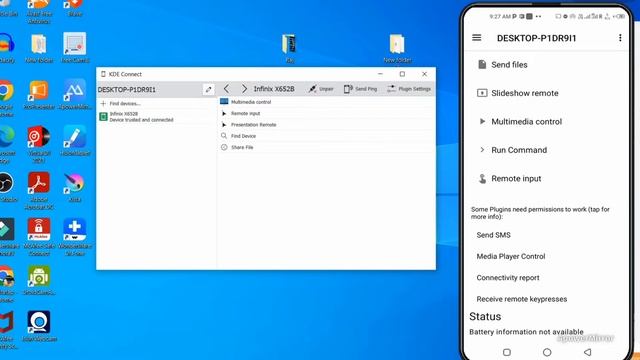
Task: Tap Receive remote keypresses permission entry
Action: click(x=522, y=299)
